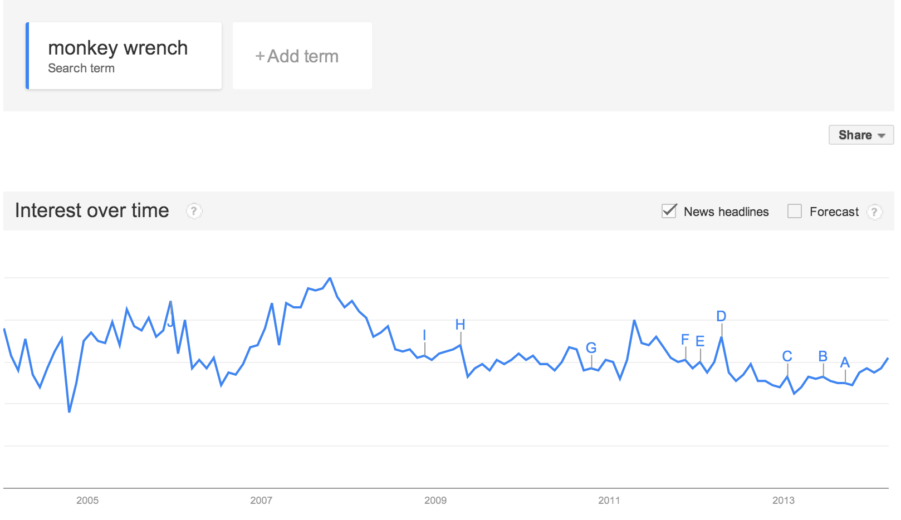901x520 pixels.
Task: Click news headline marker C
Action: [x=787, y=356]
